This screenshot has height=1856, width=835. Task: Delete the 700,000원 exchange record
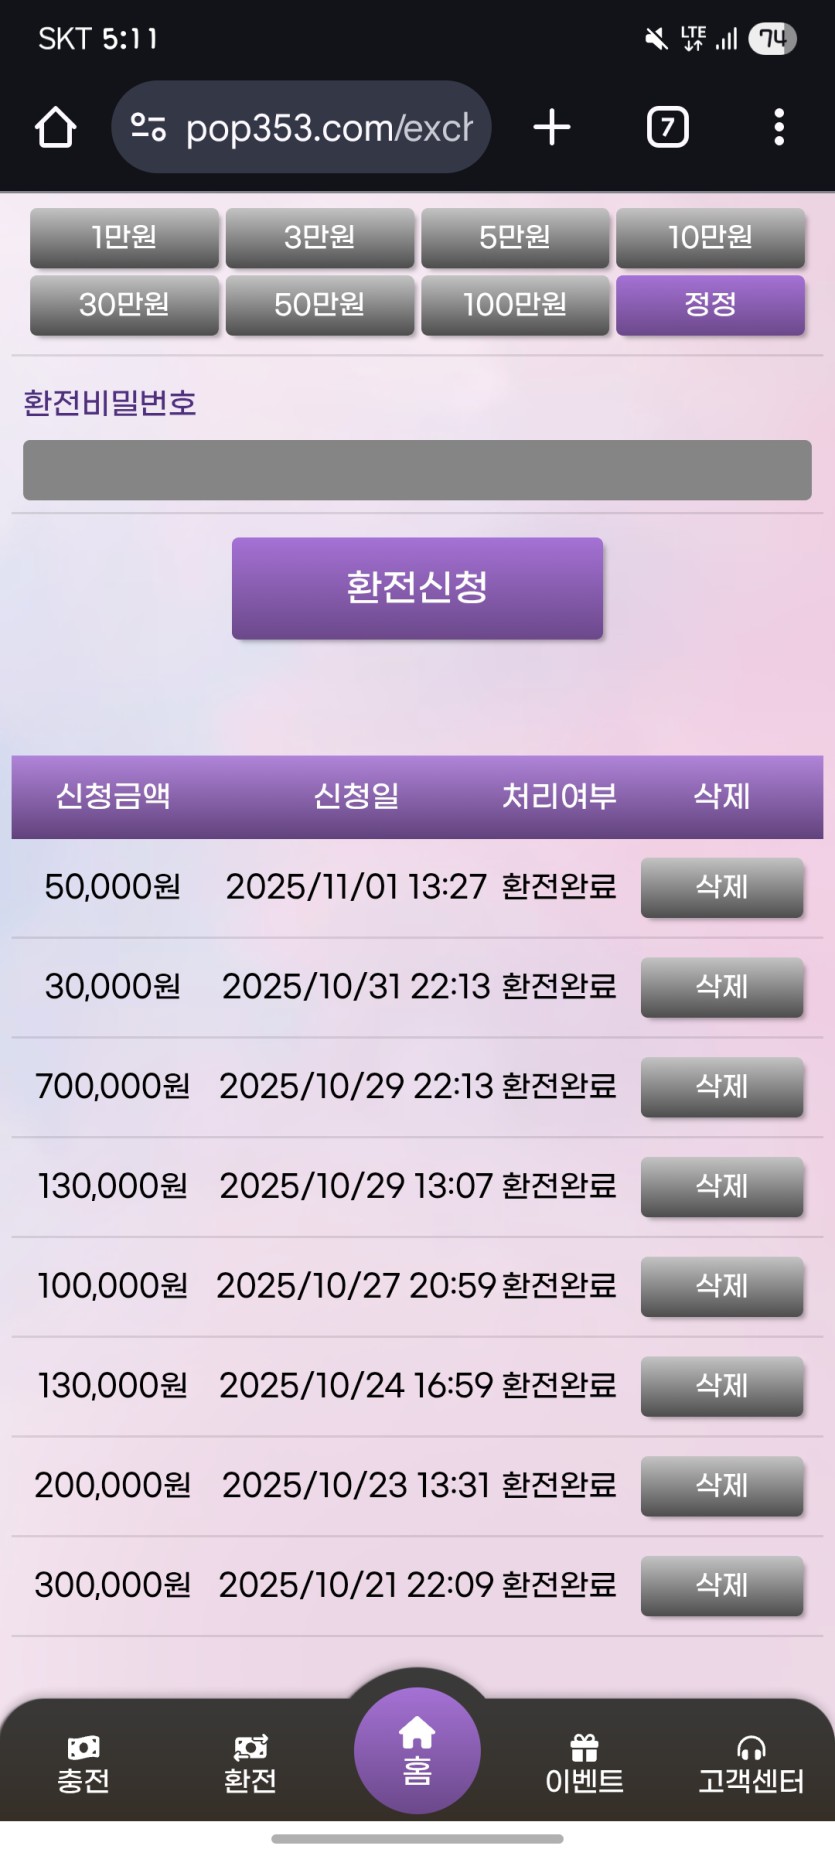[x=721, y=1087]
